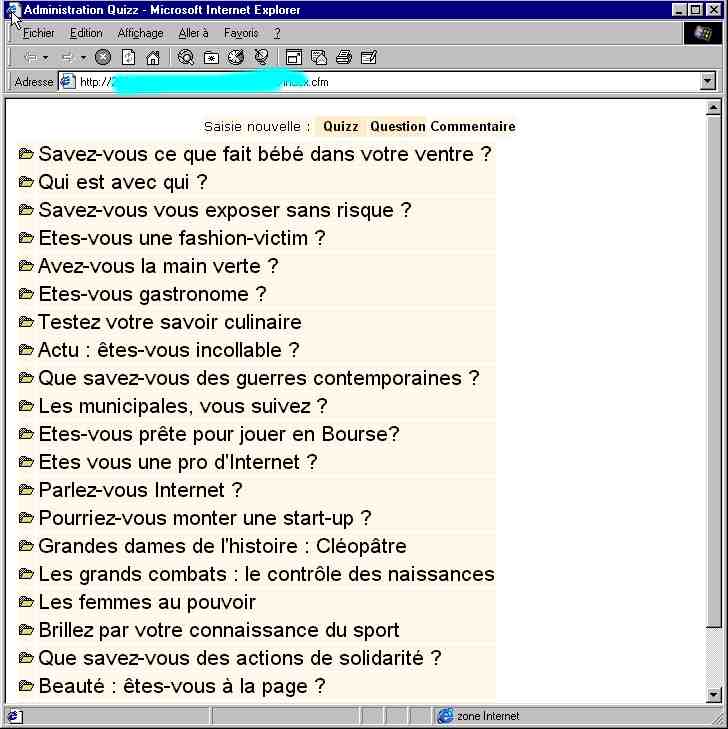Refresh the page with the toolbar icon

(x=128, y=58)
